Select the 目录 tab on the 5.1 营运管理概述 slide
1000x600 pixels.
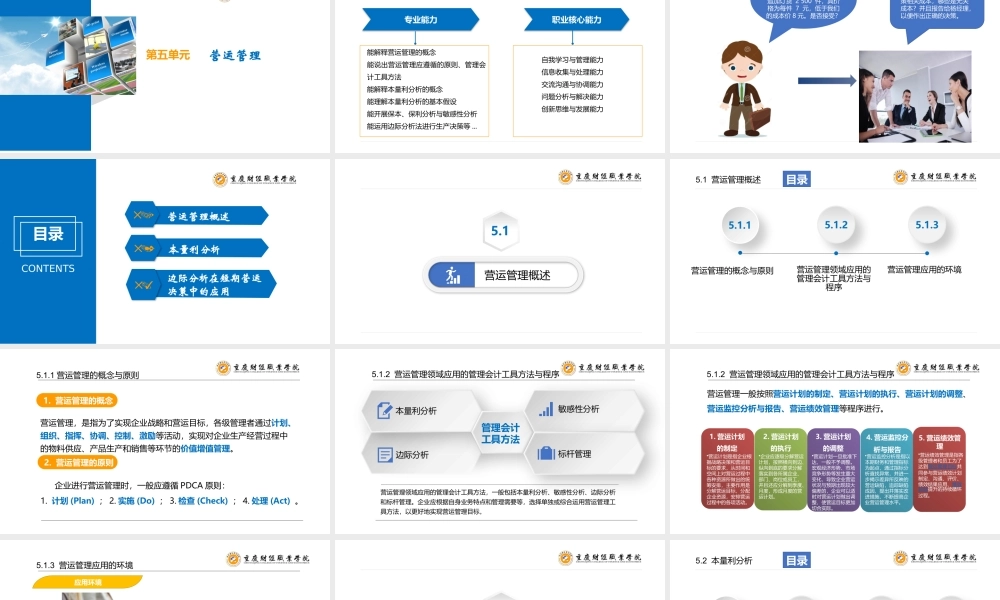tap(796, 179)
